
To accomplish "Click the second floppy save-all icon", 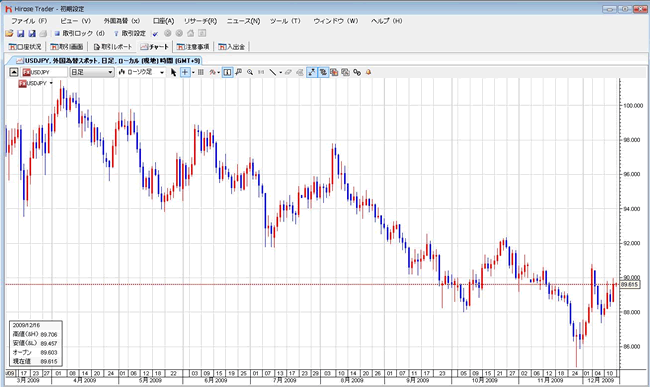I will [x=32, y=33].
